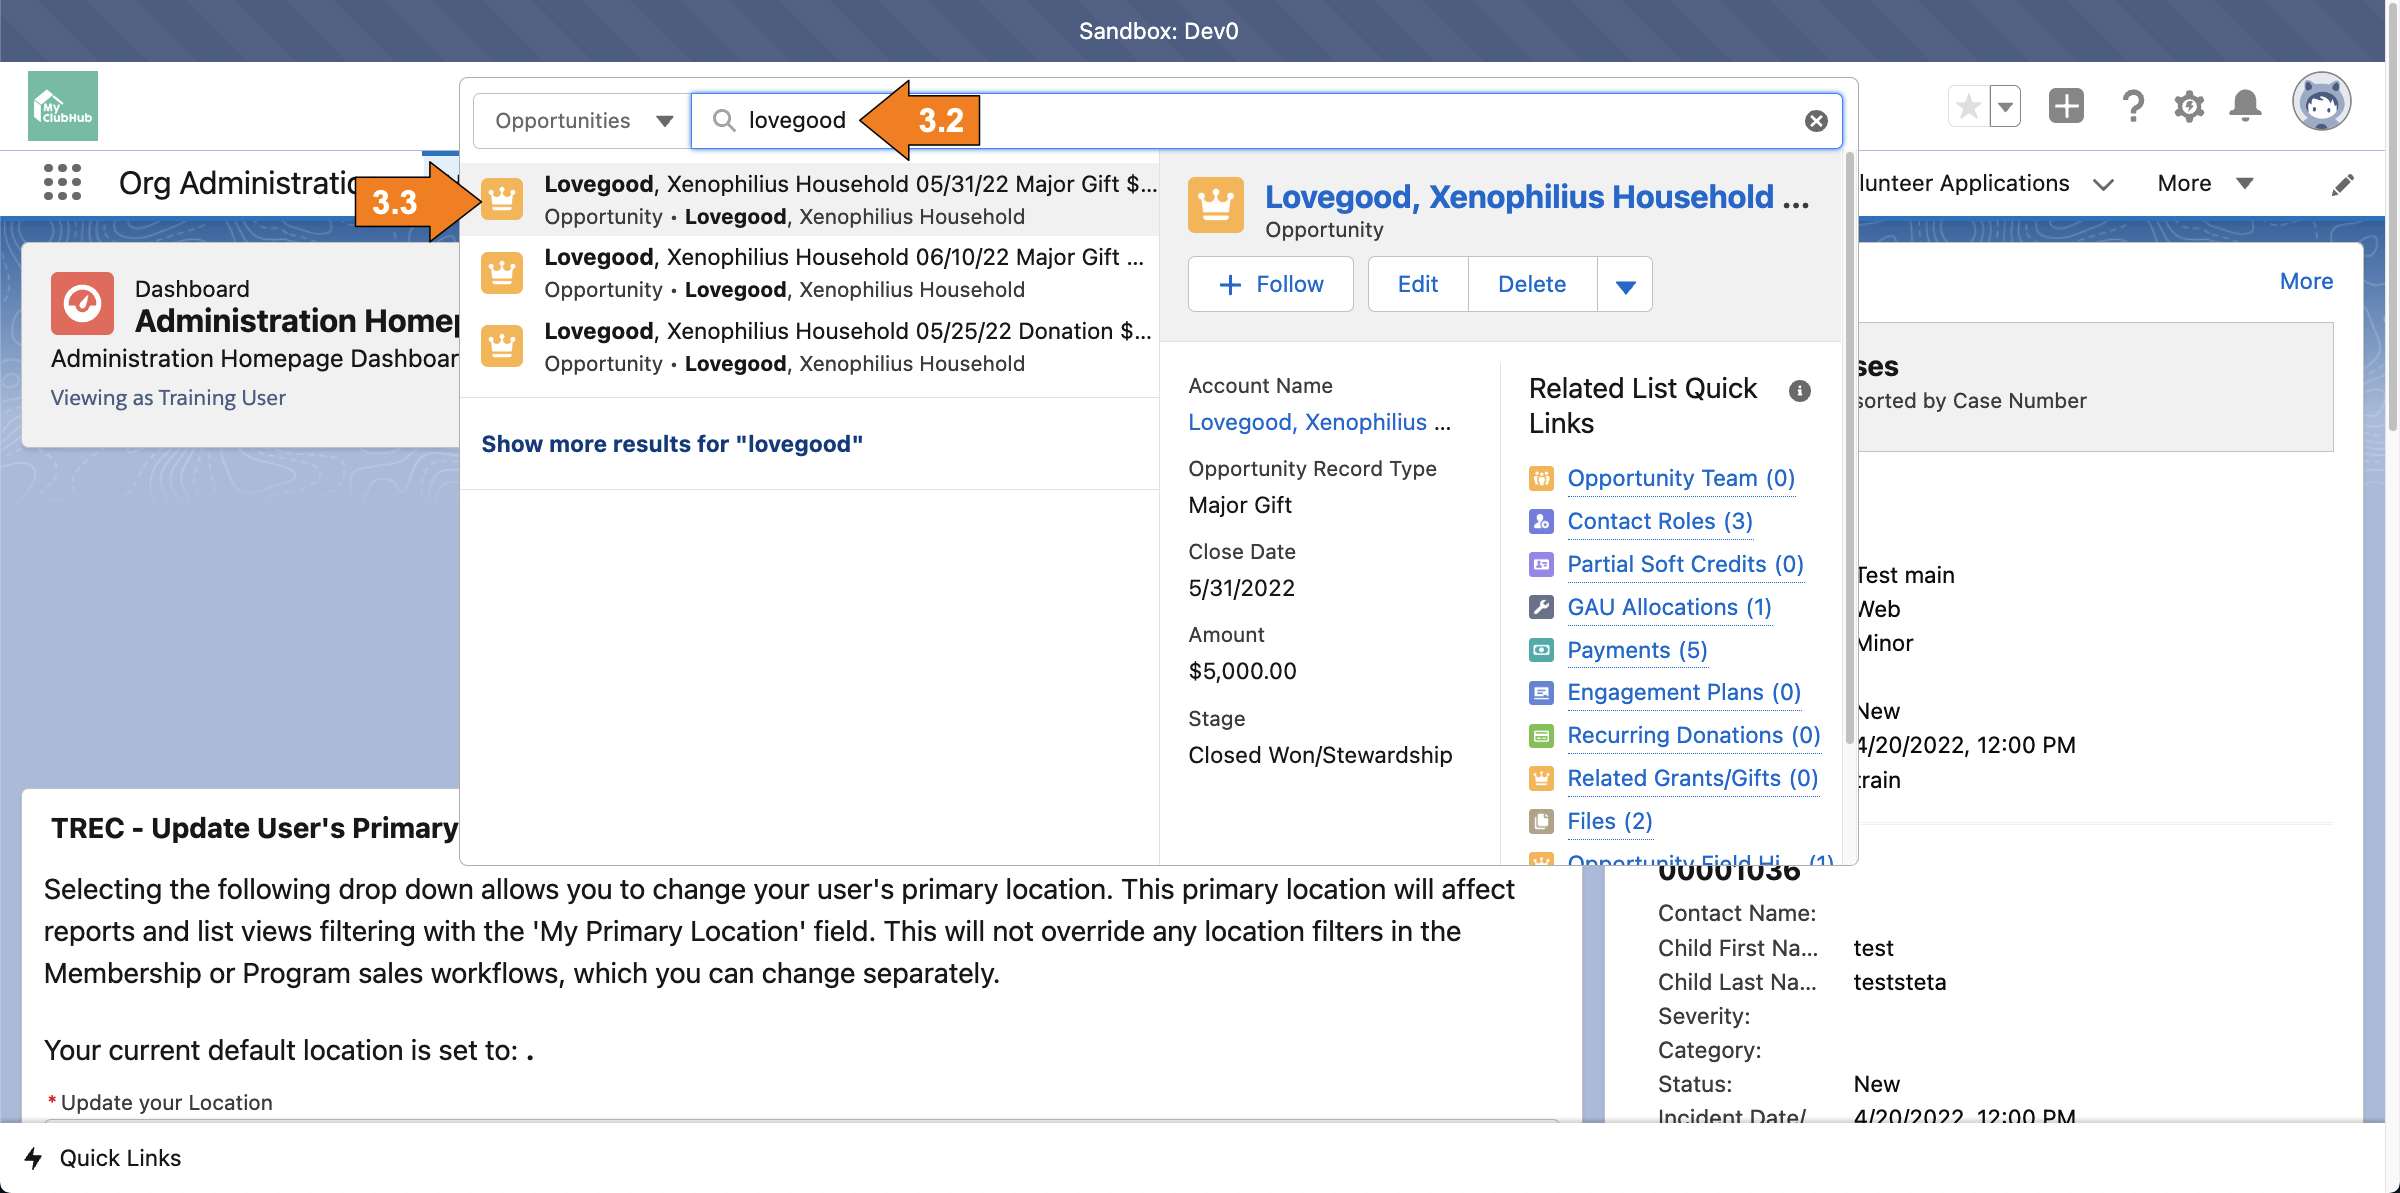Expand more actions arrow beside Delete

1625,286
